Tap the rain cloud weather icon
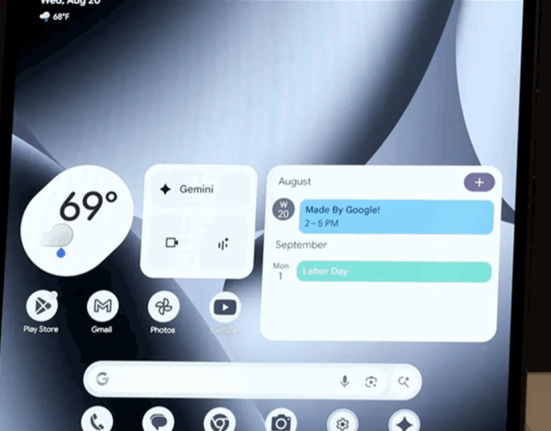This screenshot has height=431, width=551. click(57, 240)
